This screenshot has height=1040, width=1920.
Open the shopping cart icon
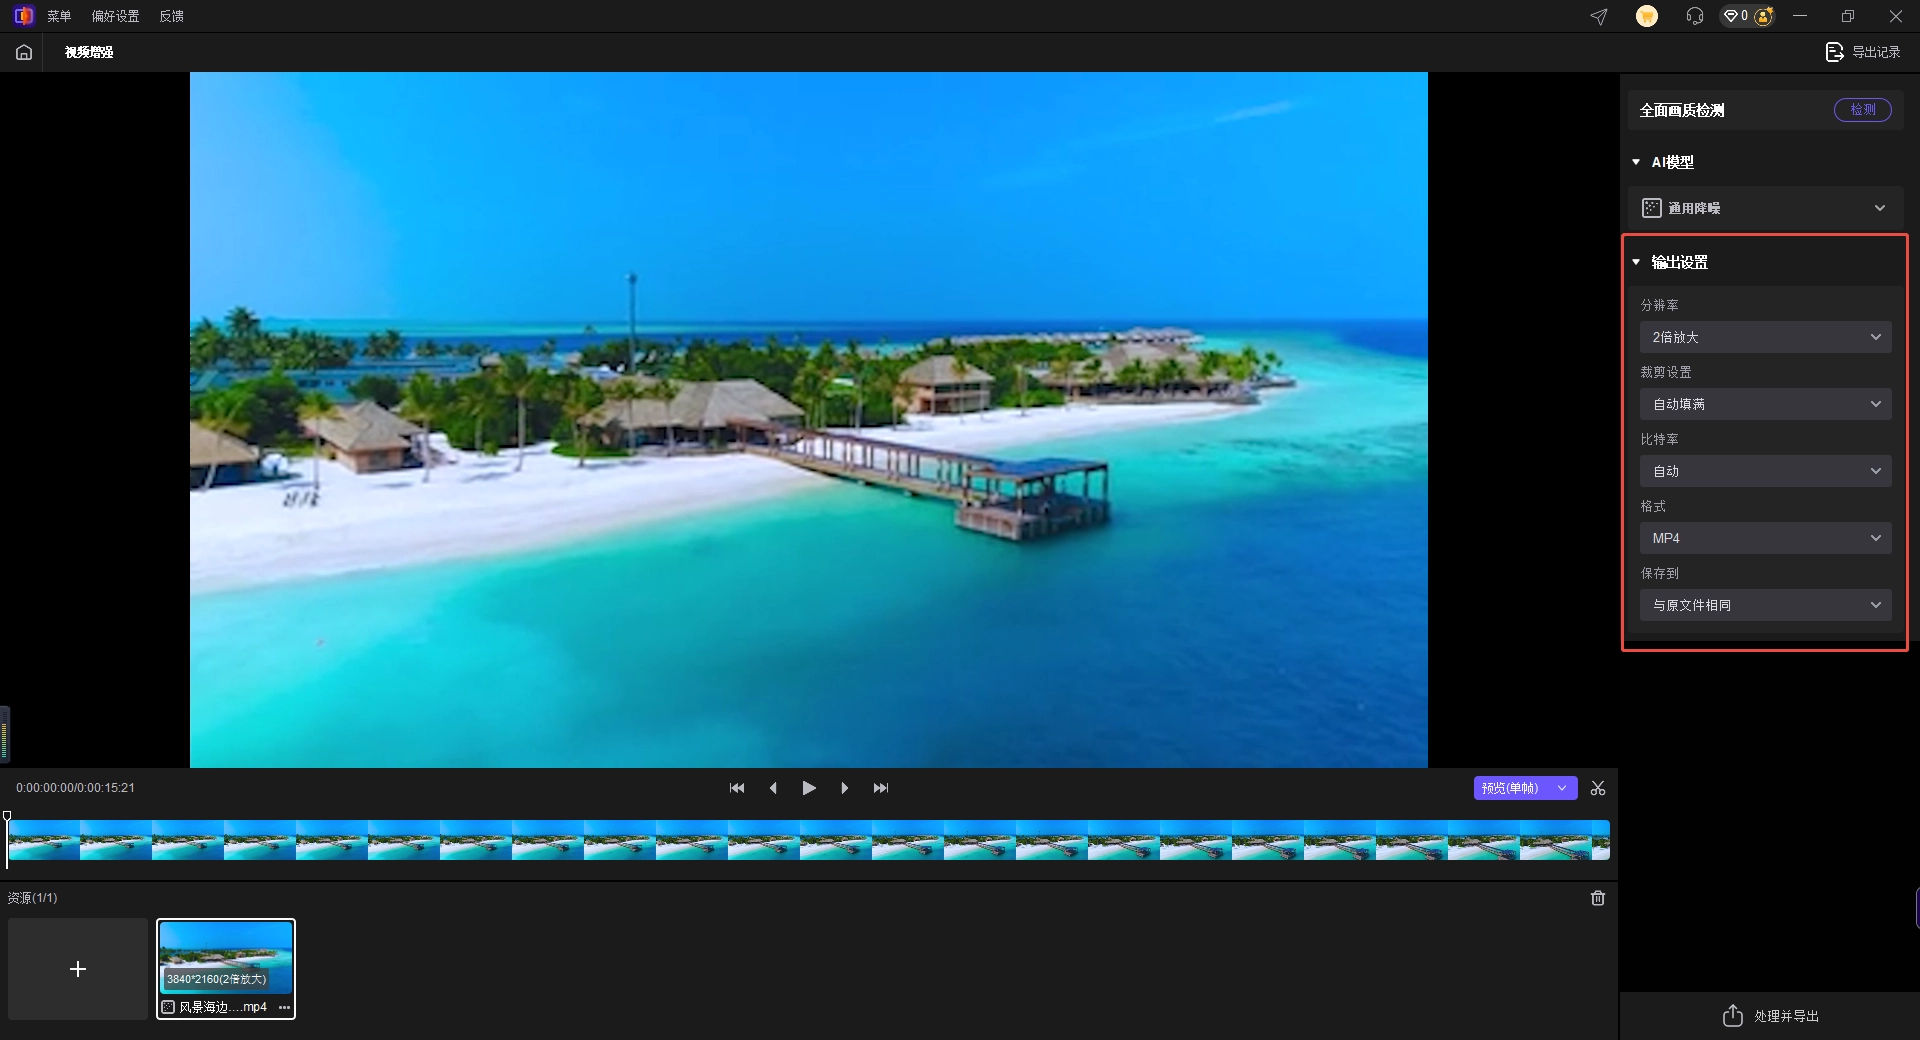pyautogui.click(x=1646, y=16)
